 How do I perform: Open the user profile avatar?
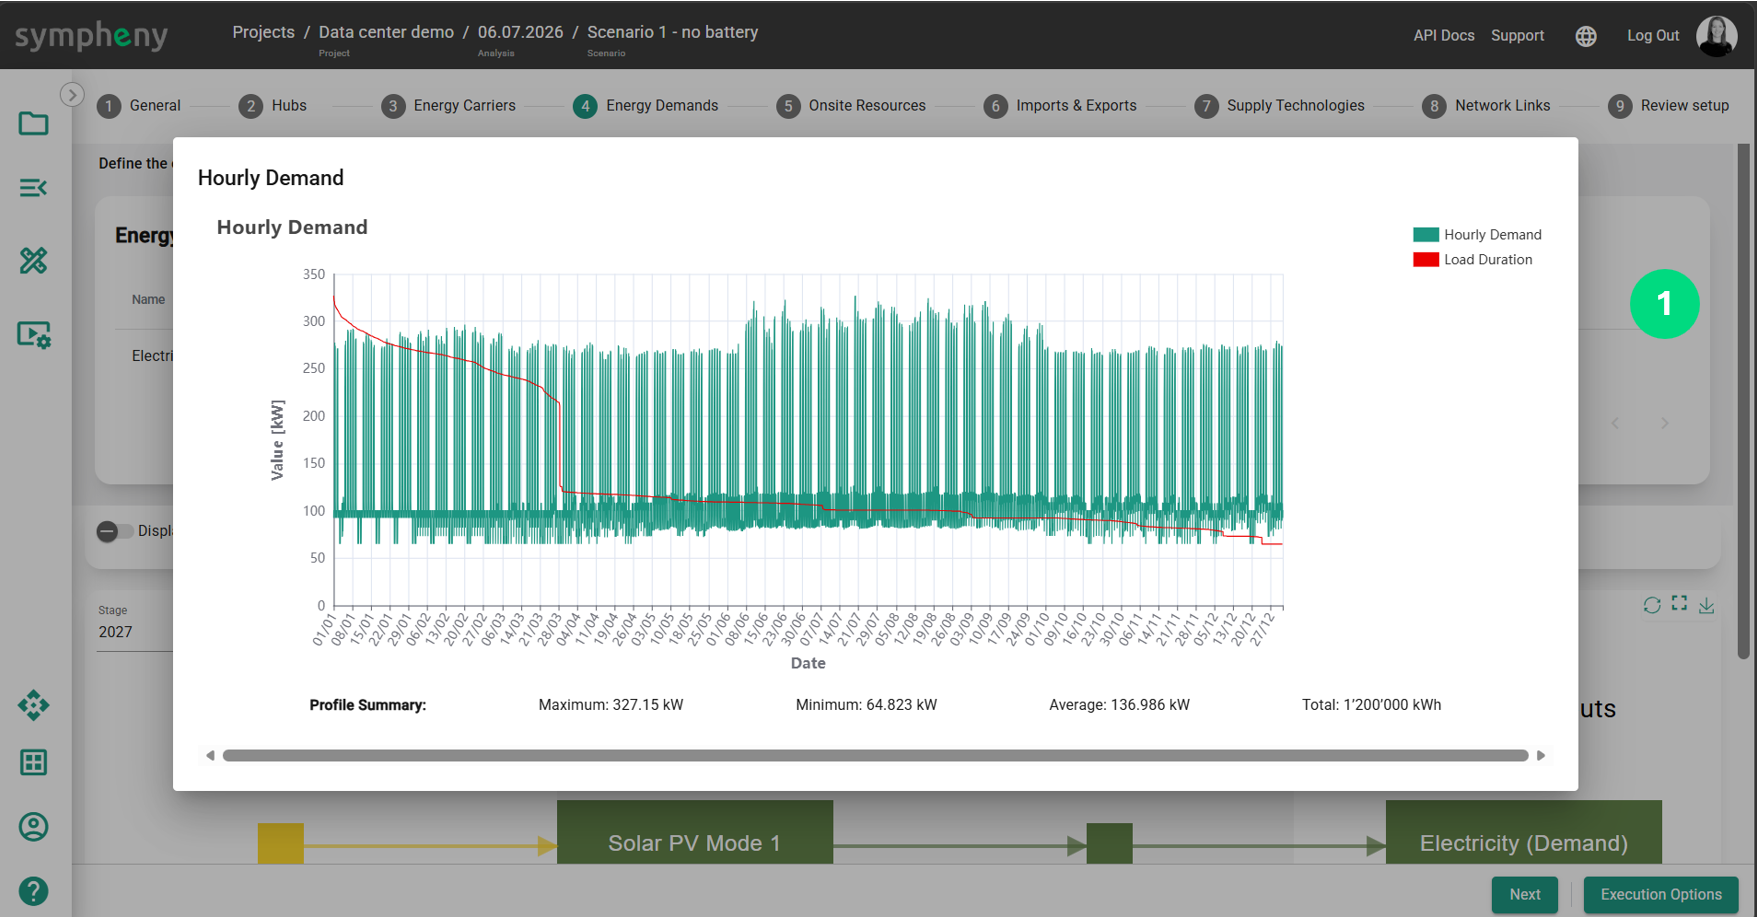pyautogui.click(x=1716, y=36)
